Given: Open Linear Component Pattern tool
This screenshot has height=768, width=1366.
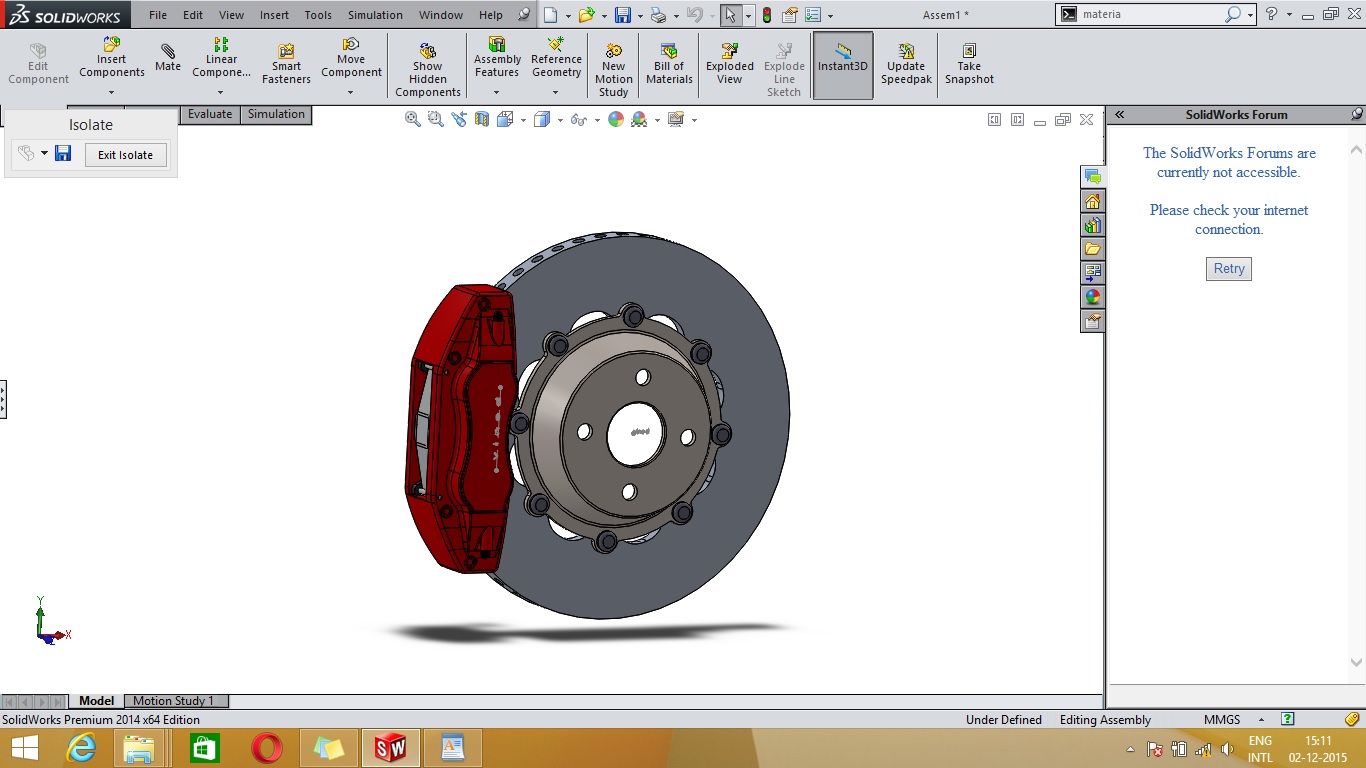Looking at the screenshot, I should (221, 58).
